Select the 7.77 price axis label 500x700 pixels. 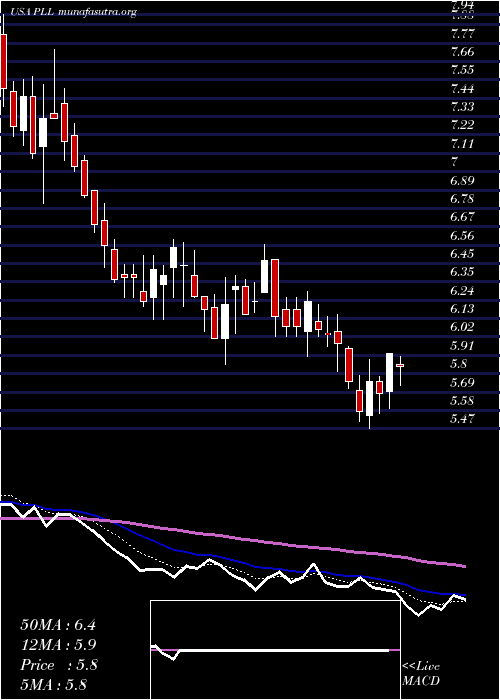(x=462, y=34)
